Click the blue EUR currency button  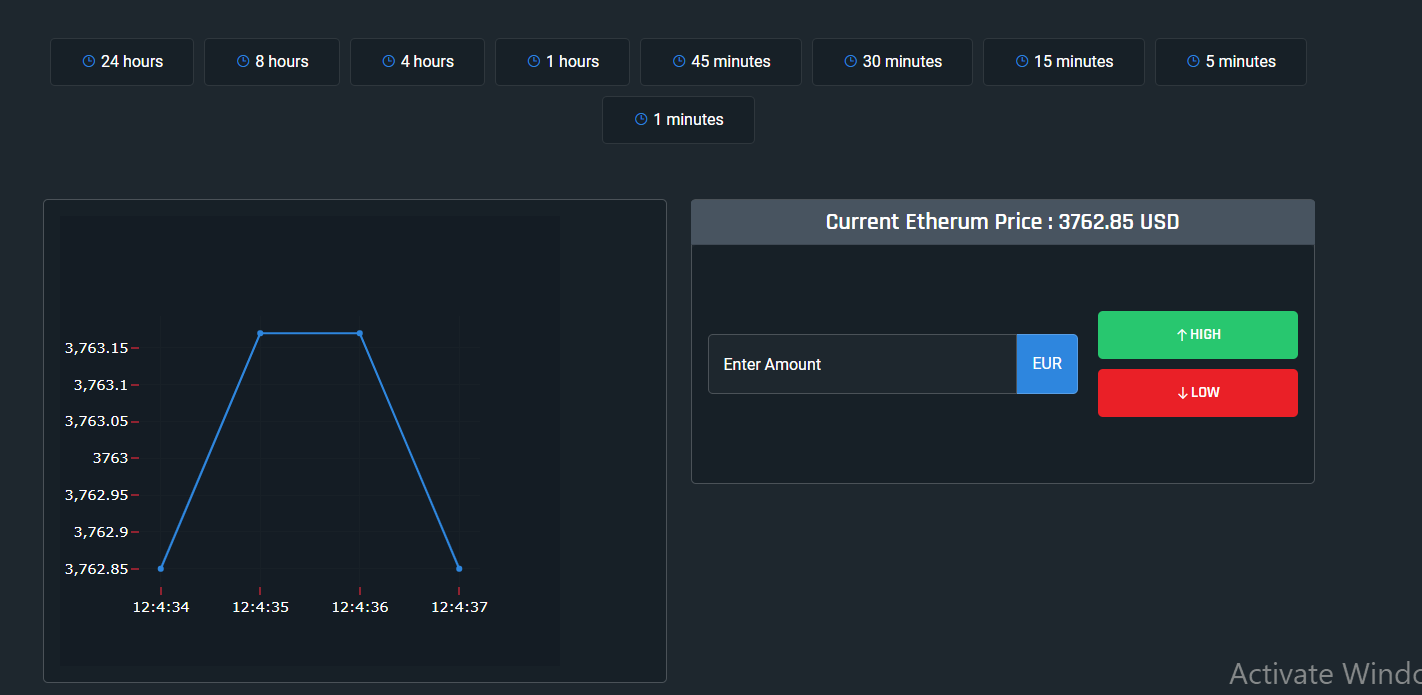click(x=1047, y=364)
